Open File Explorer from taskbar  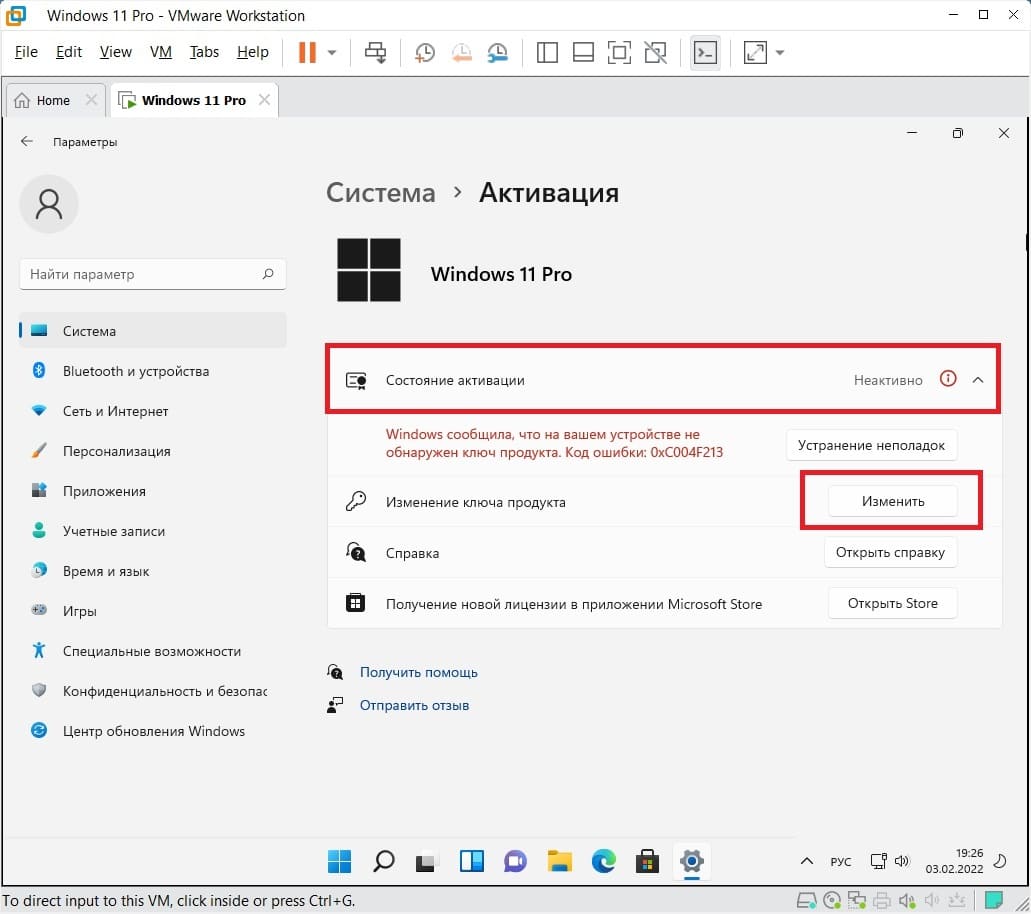pos(560,861)
